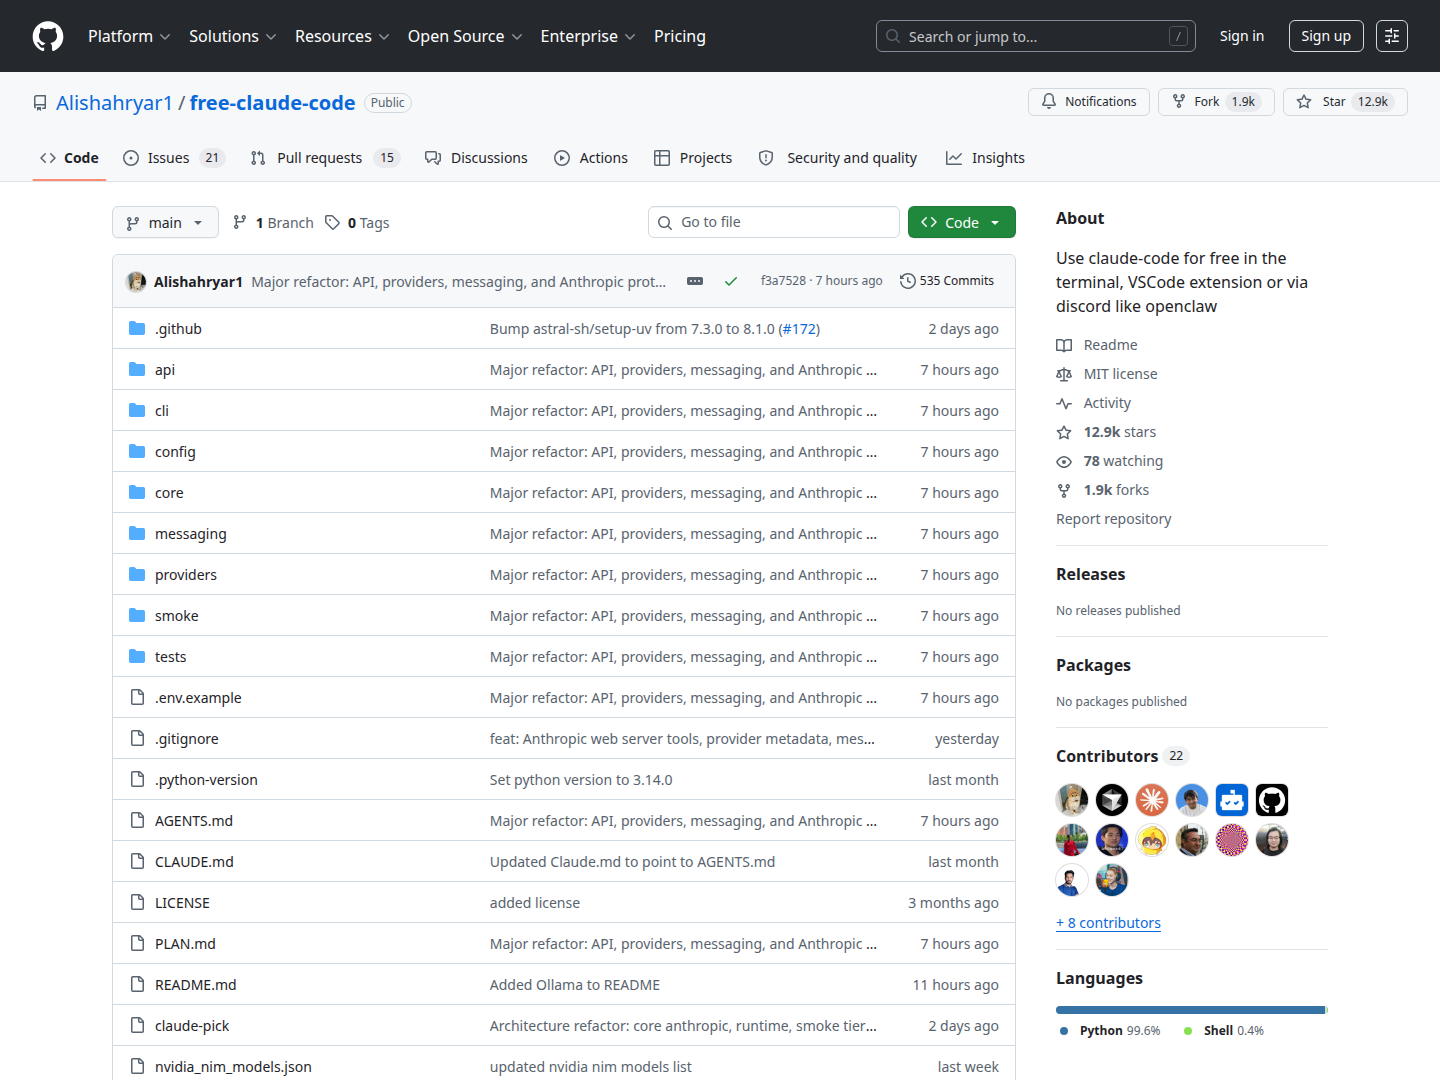Click the Python language bar segment
Viewport: 1440px width, 1080px height.
[1190, 1010]
